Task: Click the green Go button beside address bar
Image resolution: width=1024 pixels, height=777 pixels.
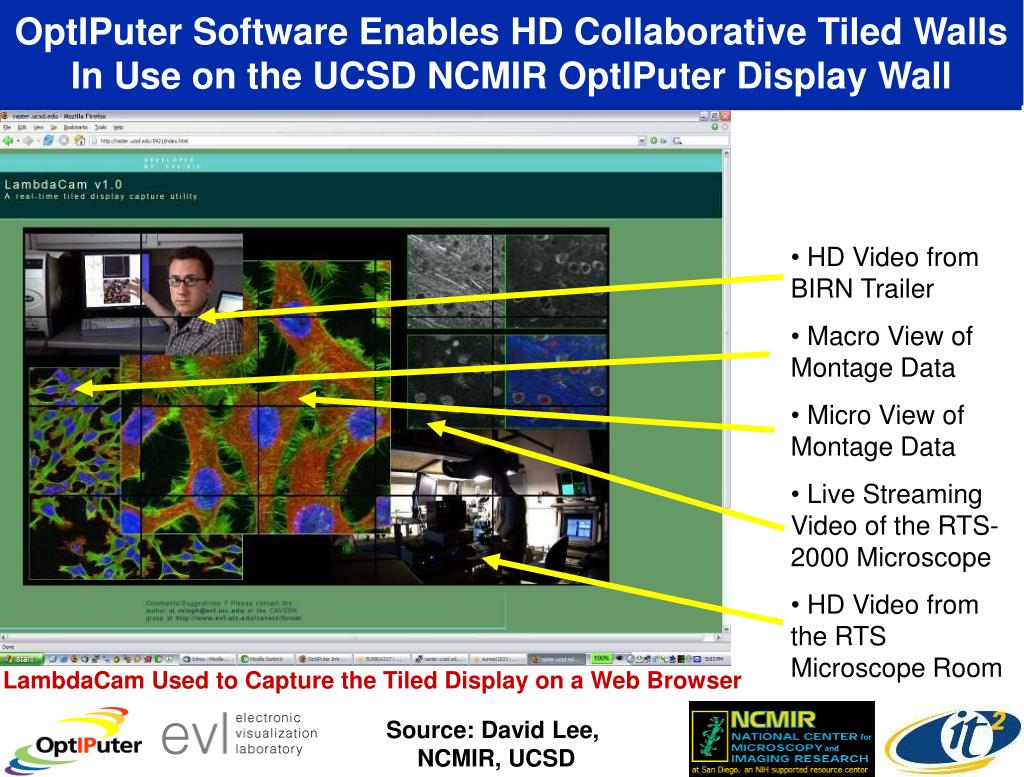Action: (x=654, y=140)
